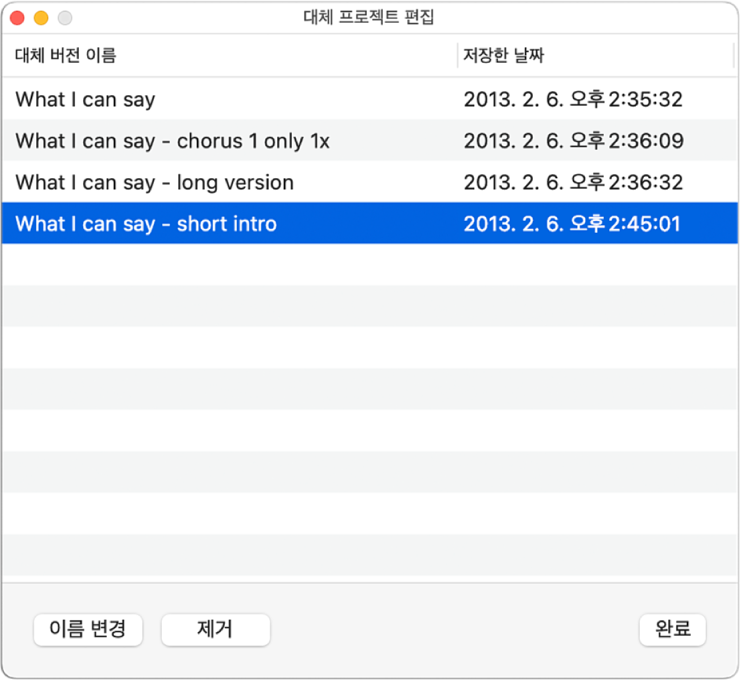The image size is (742, 681).
Task: Click the 이름 변경 (Rename) button
Action: 88,629
